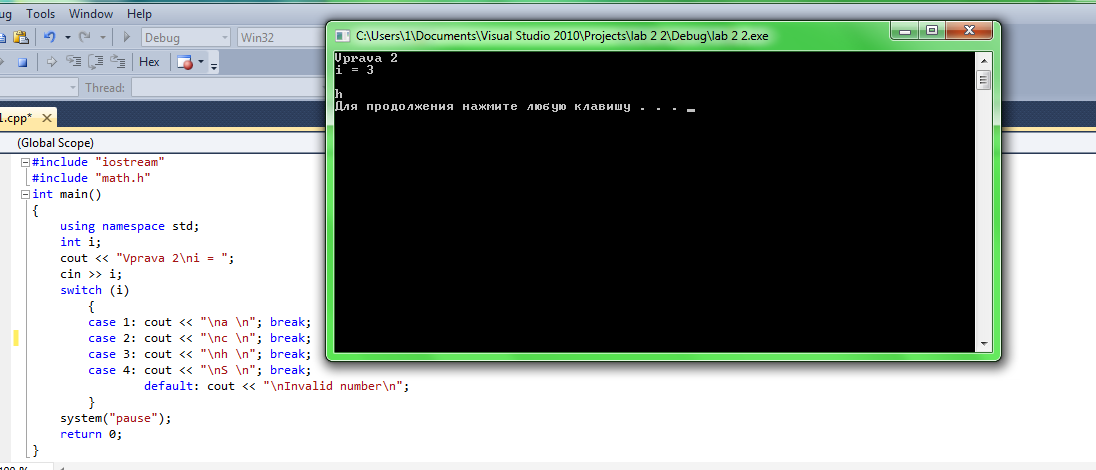Click the 'int i;' code line
Viewport: 1096px width, 470px height.
(x=81, y=242)
